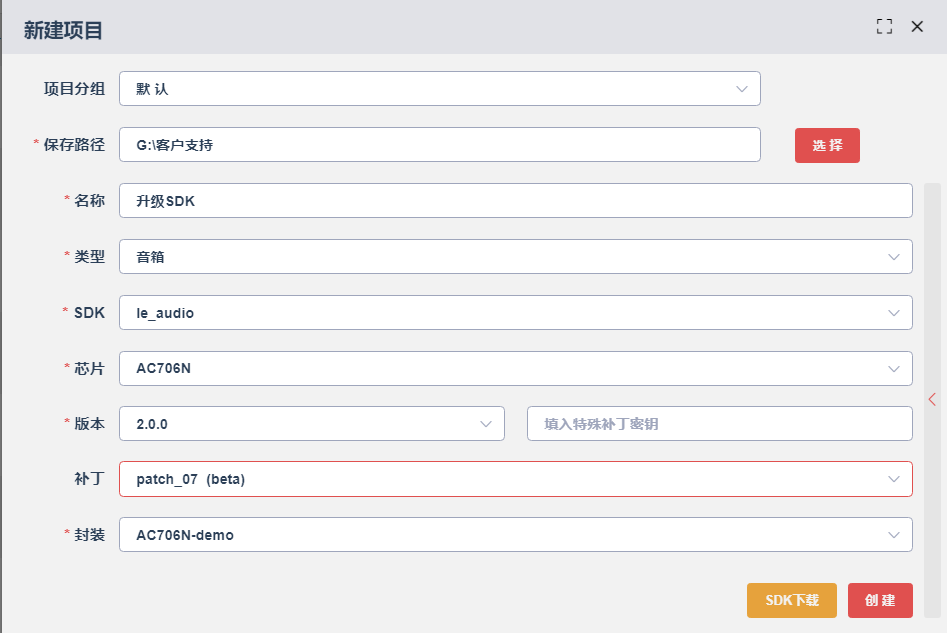Open the SDK dropdown showing le_audio
Image resolution: width=947 pixels, height=633 pixels.
516,313
